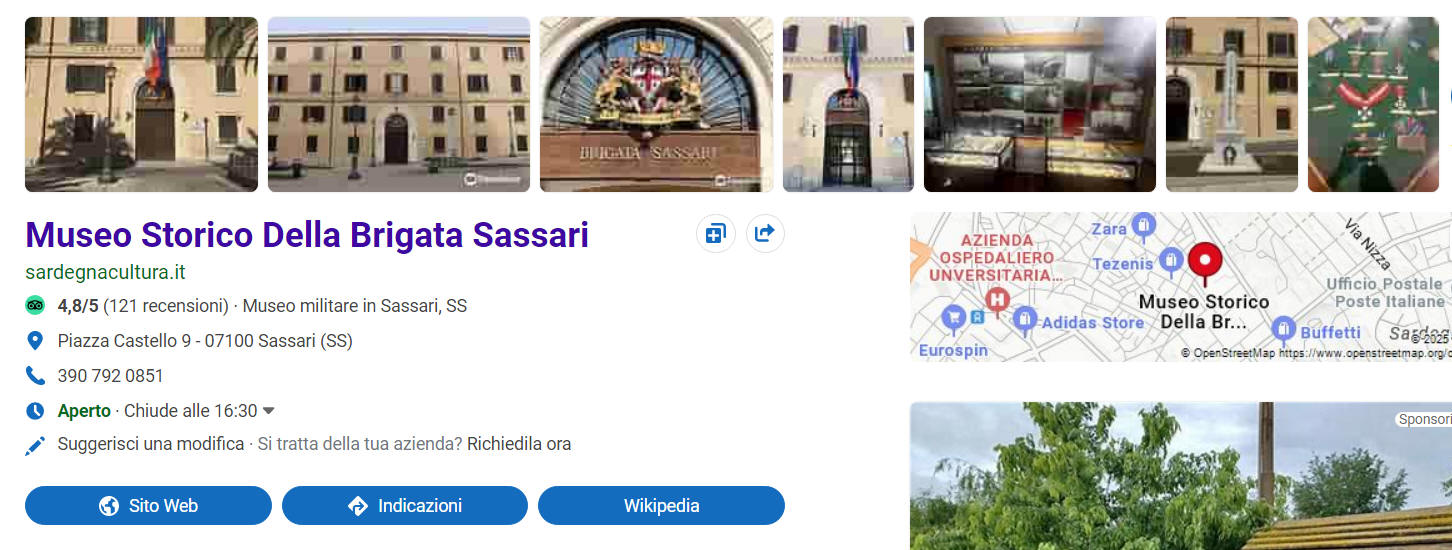
Task: Click the clock icon beside opening hours
Action: [35, 411]
